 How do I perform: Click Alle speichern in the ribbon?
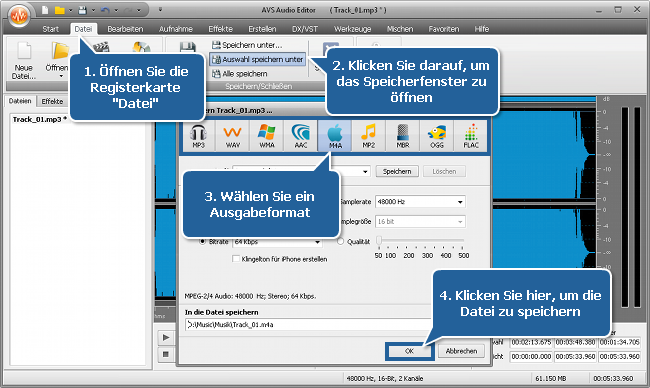click(240, 74)
